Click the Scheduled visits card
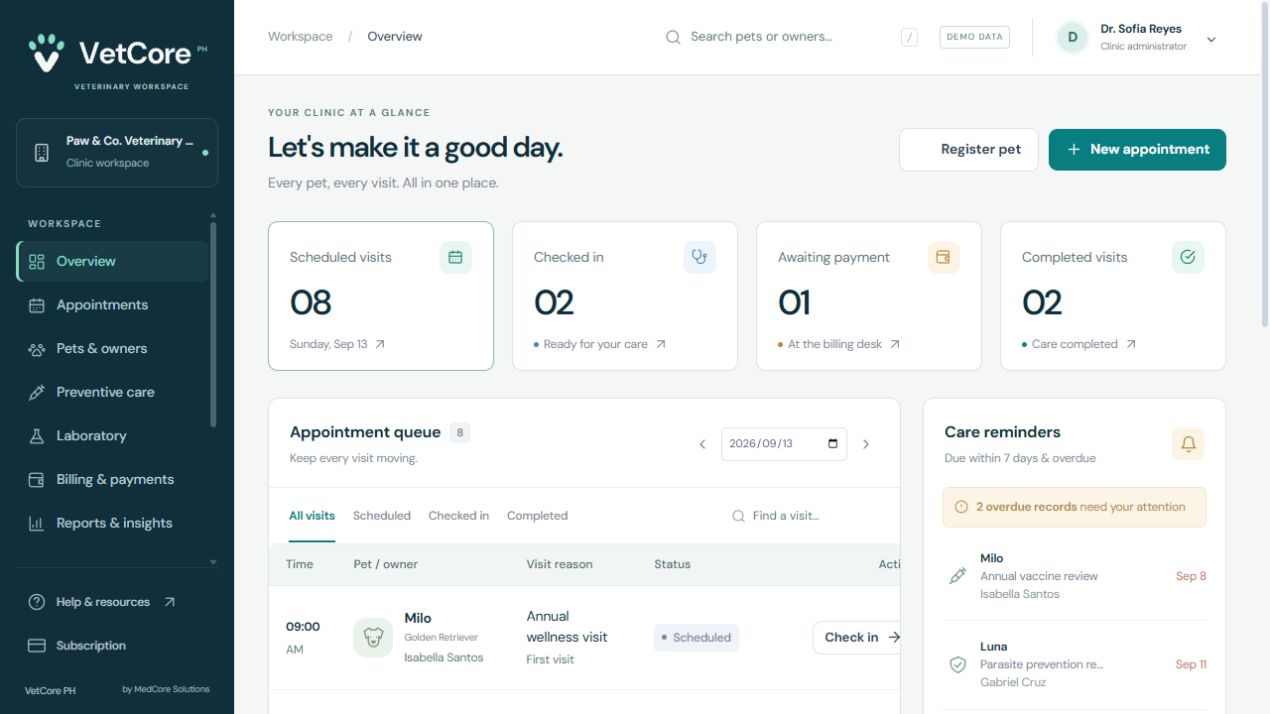This screenshot has width=1270, height=714. pos(381,296)
